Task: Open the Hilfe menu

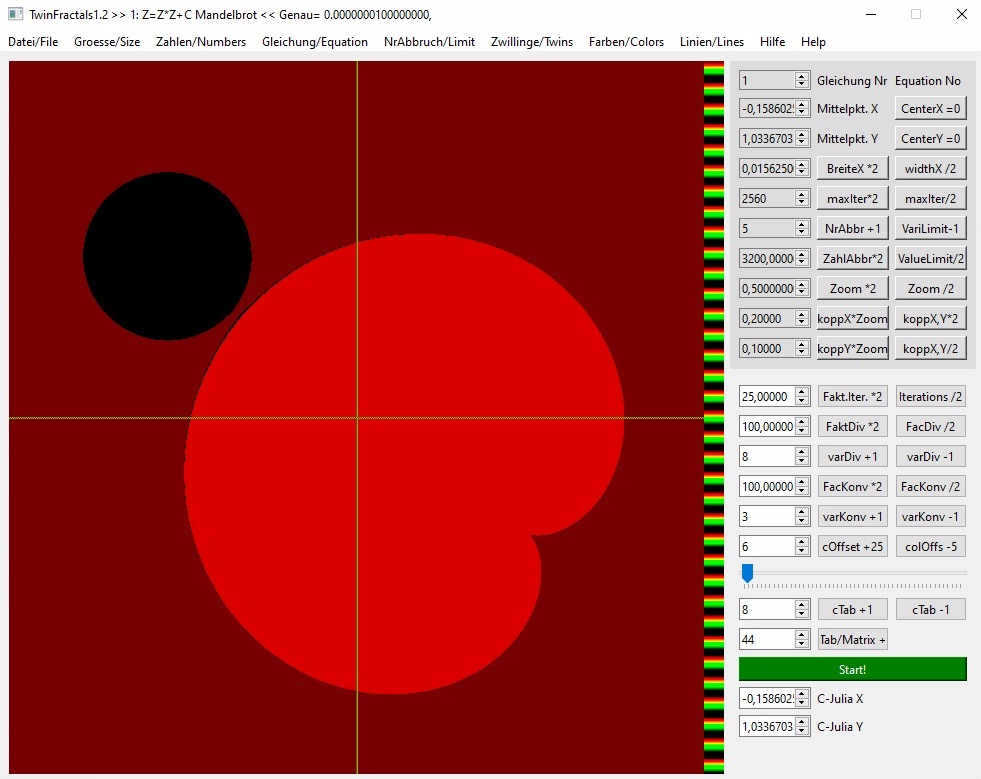Action: pos(773,42)
